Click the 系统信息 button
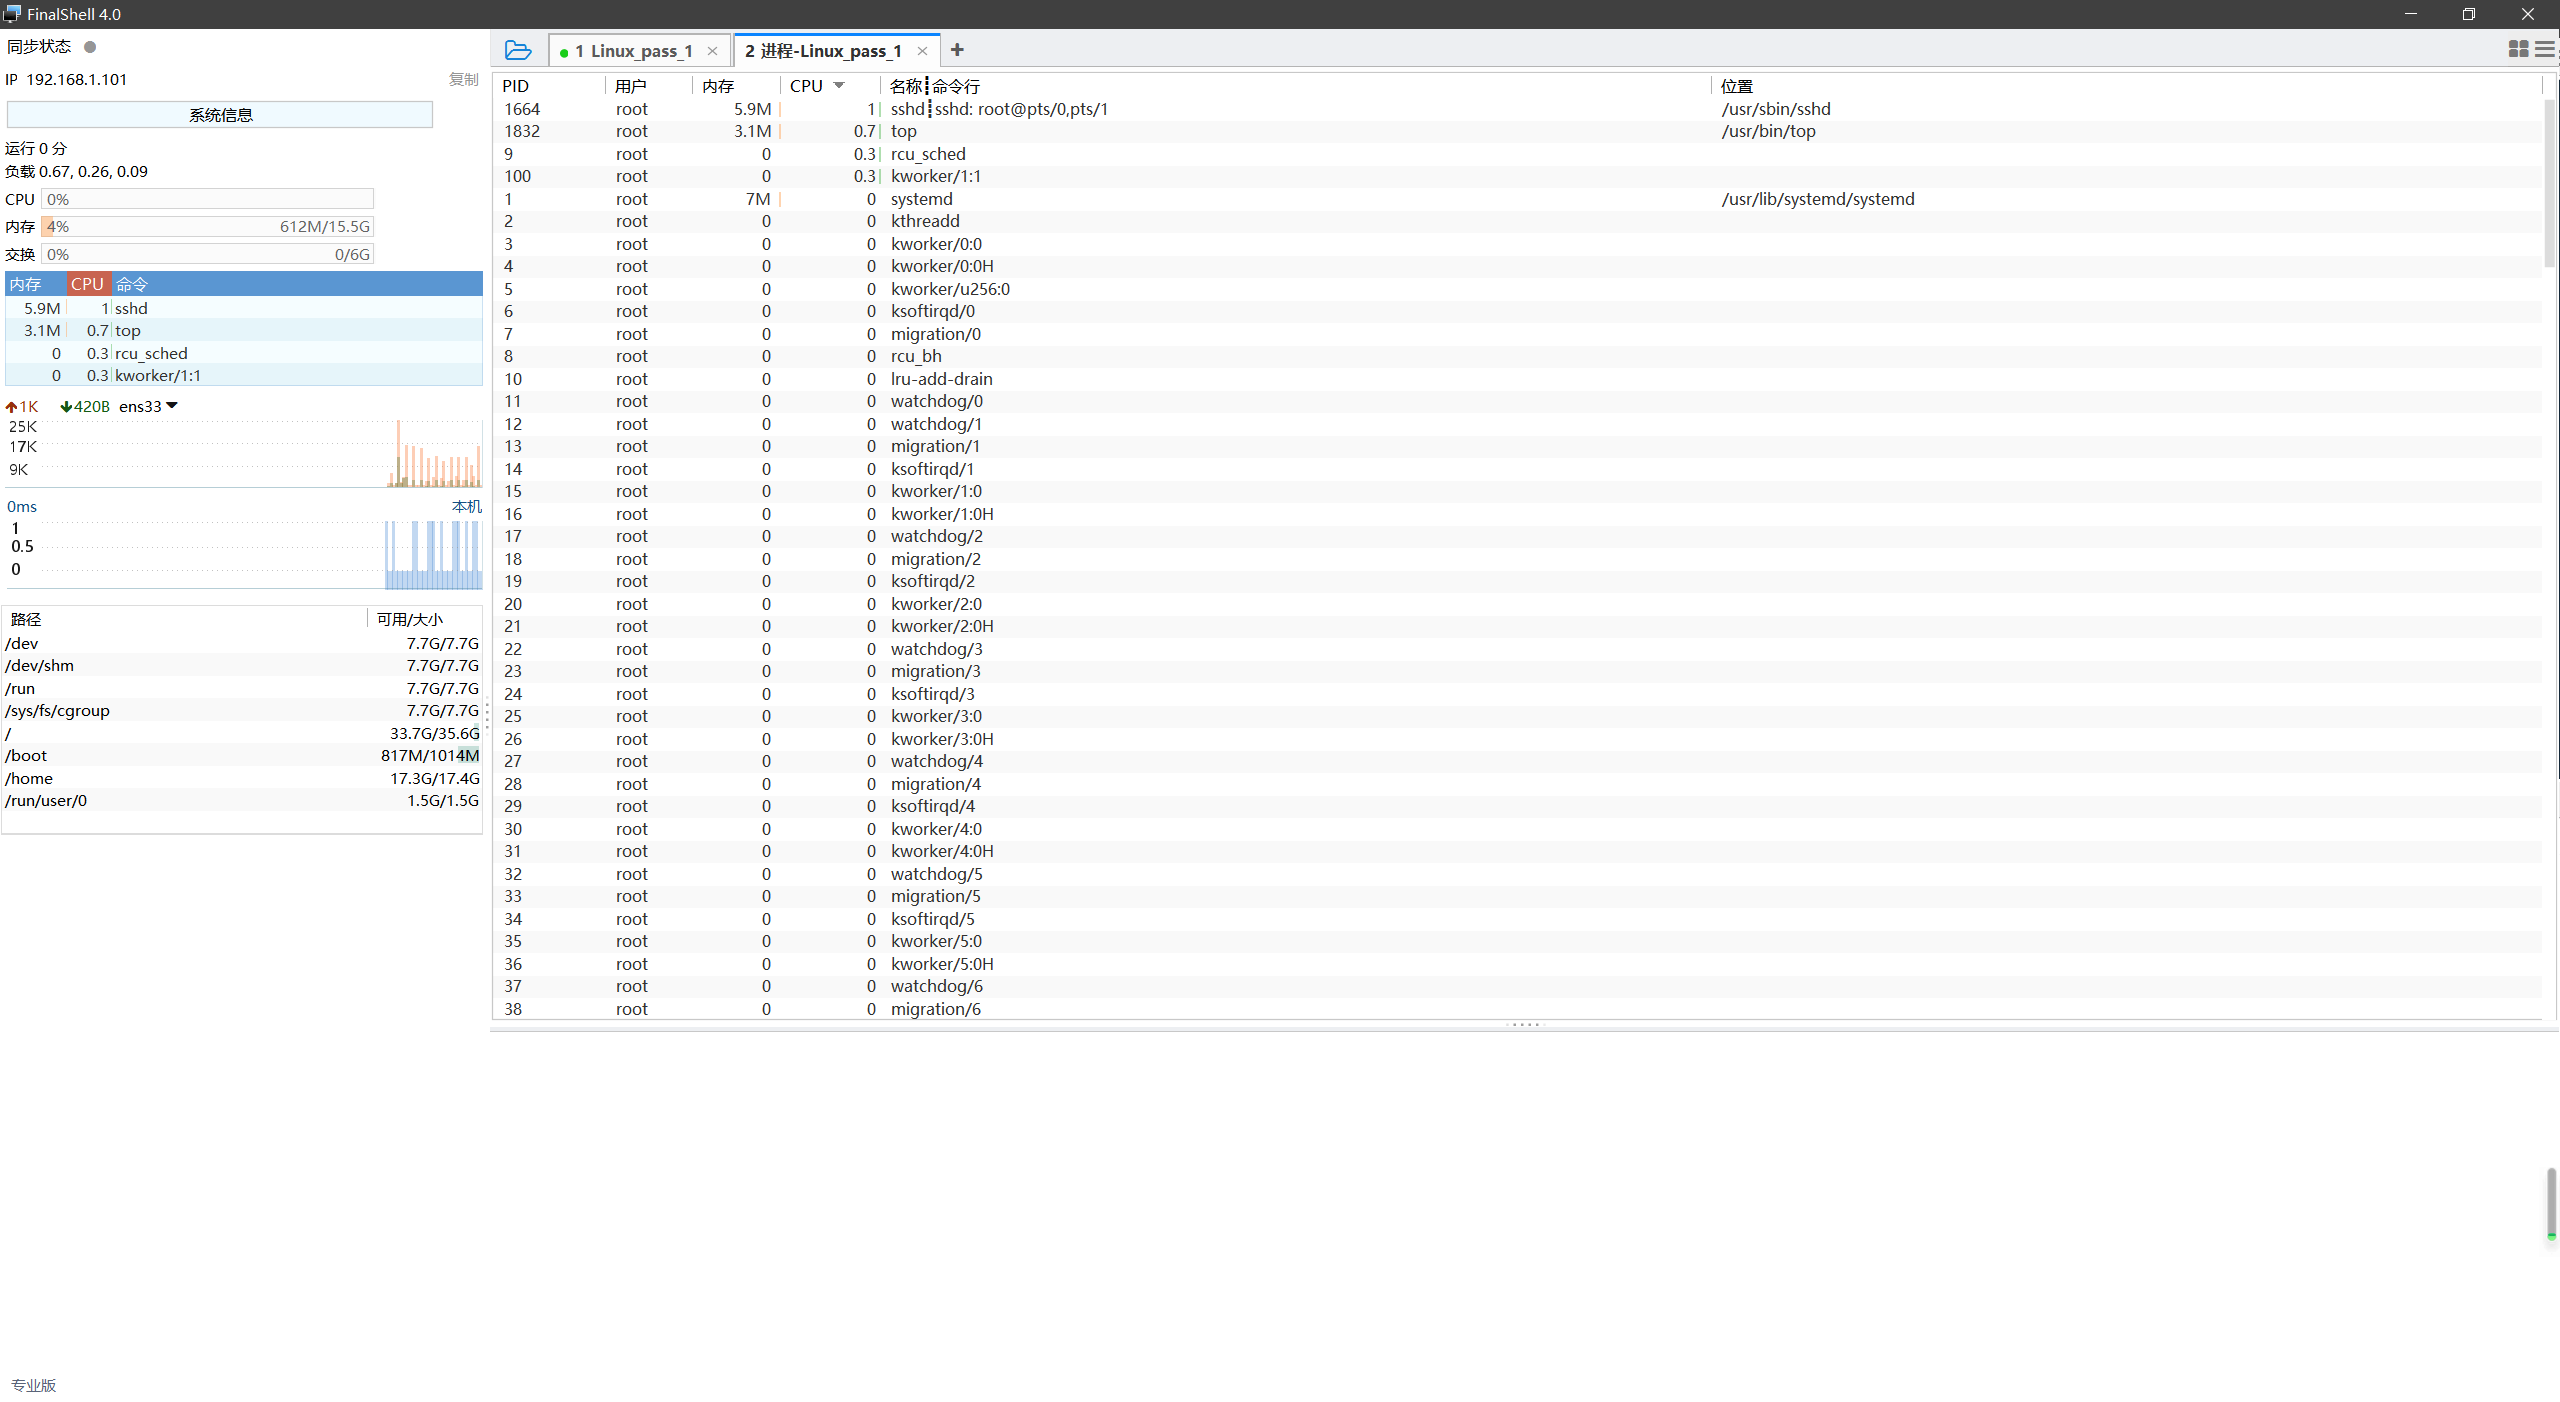Screen dimensions: 2560x1402 [220, 115]
